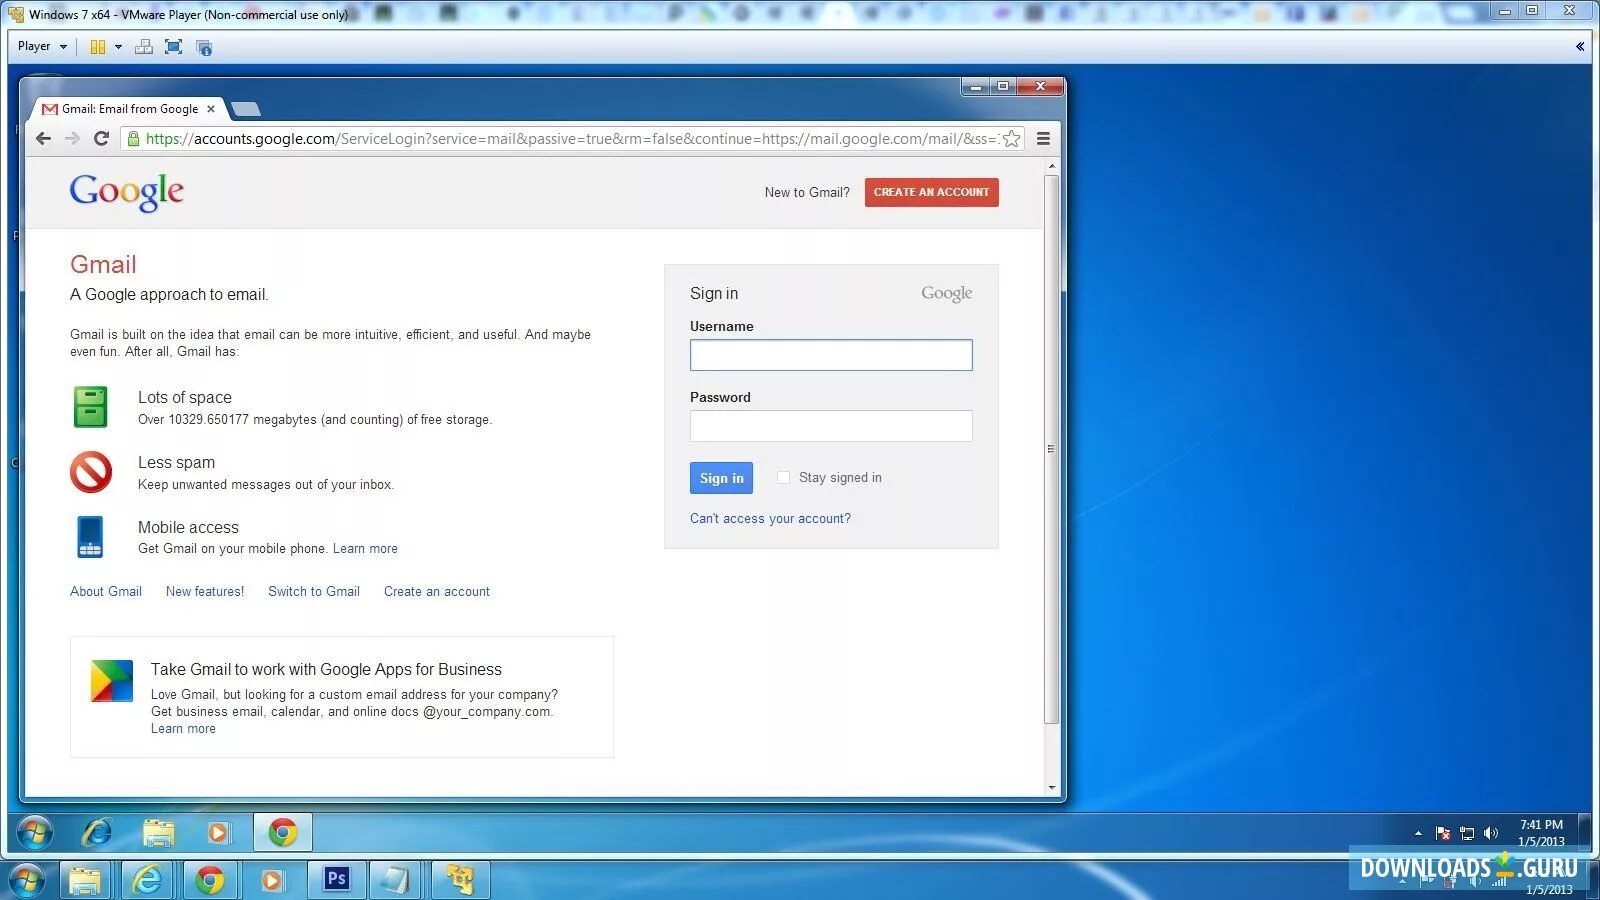Viewport: 1600px width, 900px height.
Task: Pause the virtual machine with the suspend icon
Action: click(97, 47)
